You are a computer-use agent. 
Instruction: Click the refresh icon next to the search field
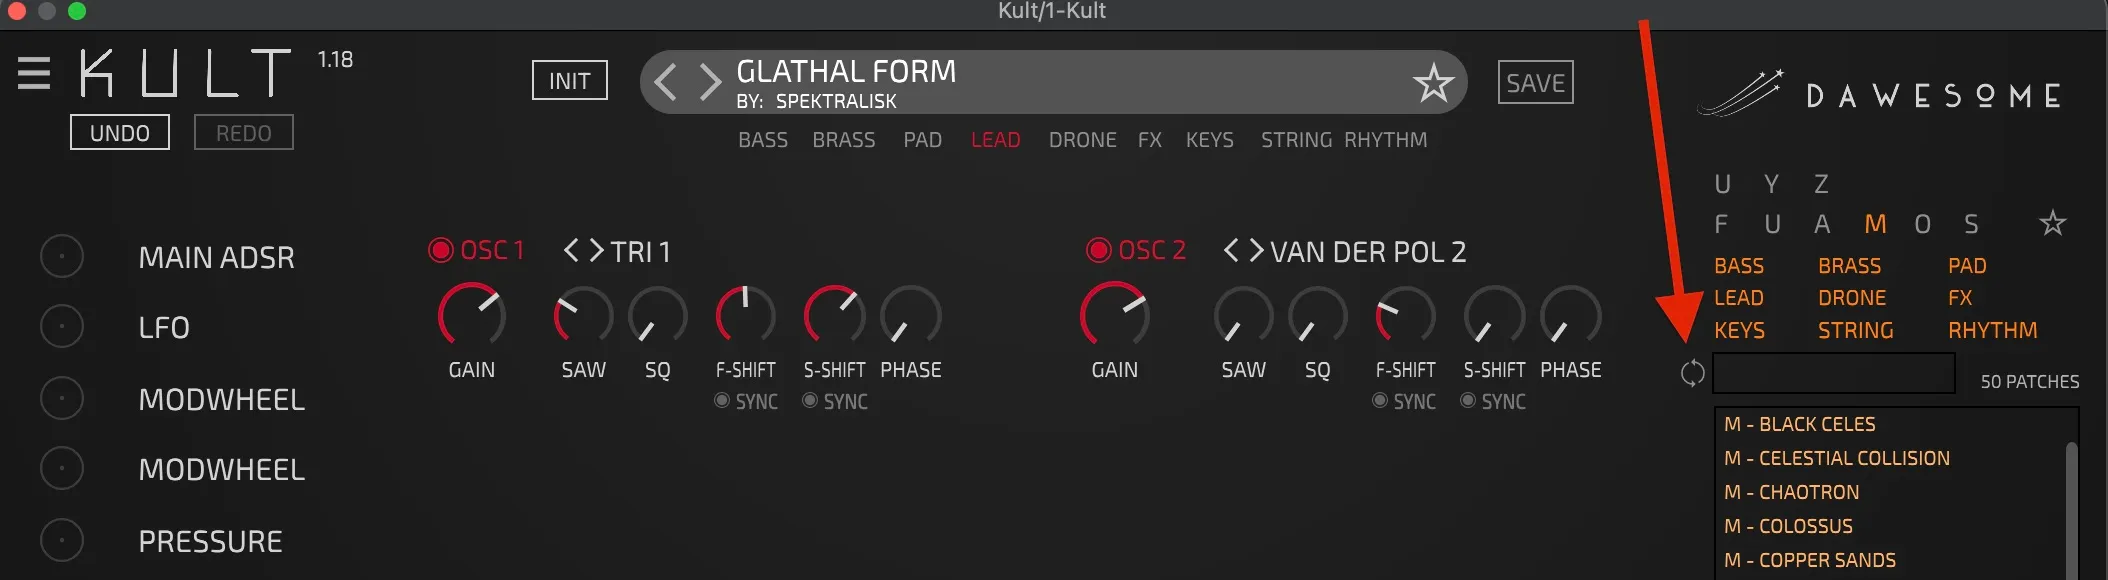(x=1692, y=373)
